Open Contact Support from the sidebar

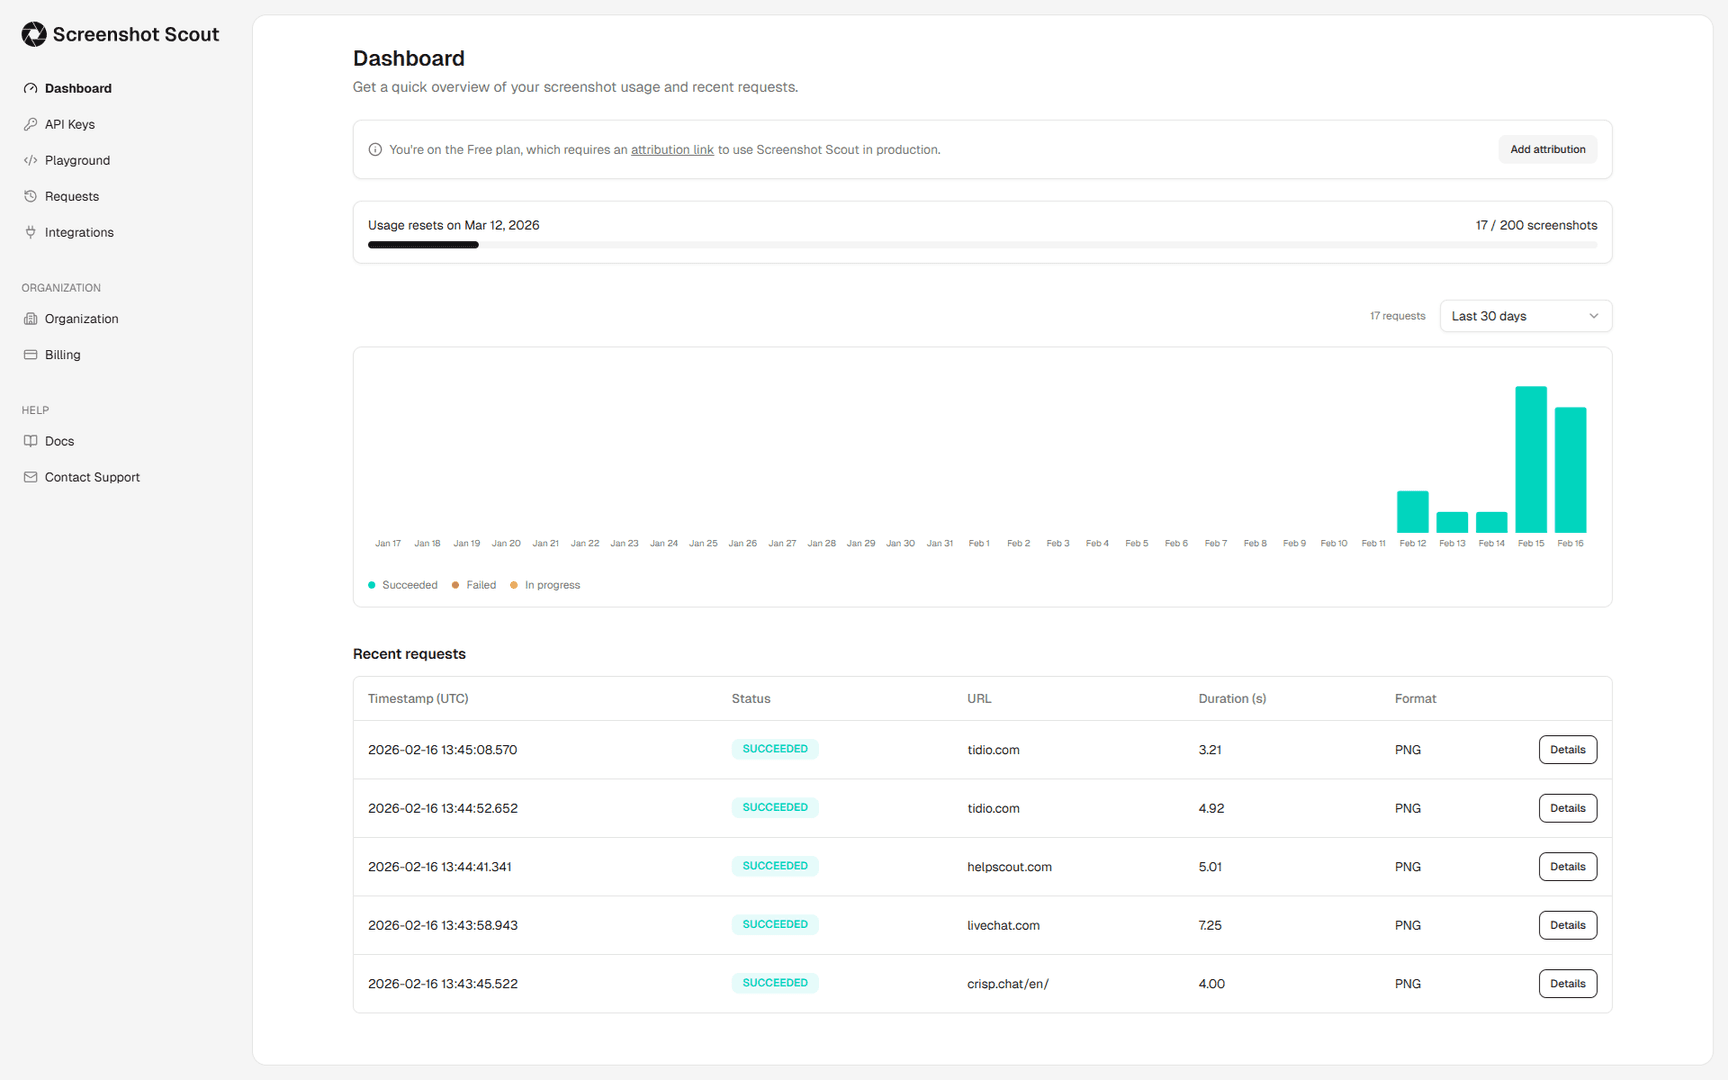[91, 477]
